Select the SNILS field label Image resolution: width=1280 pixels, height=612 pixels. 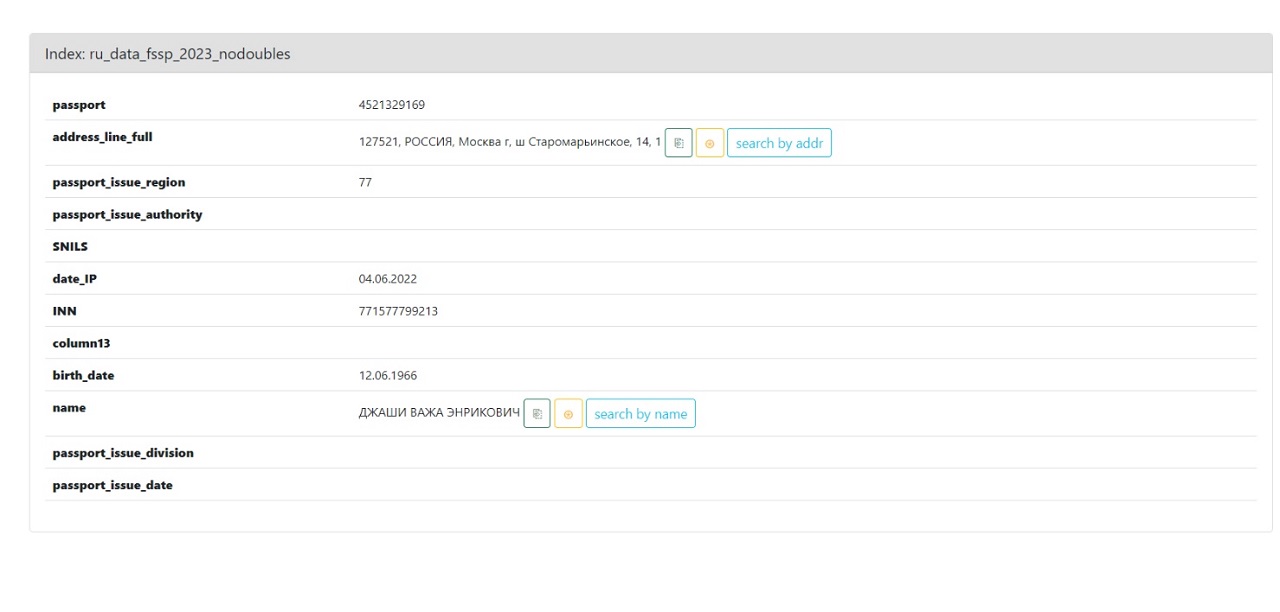70,247
